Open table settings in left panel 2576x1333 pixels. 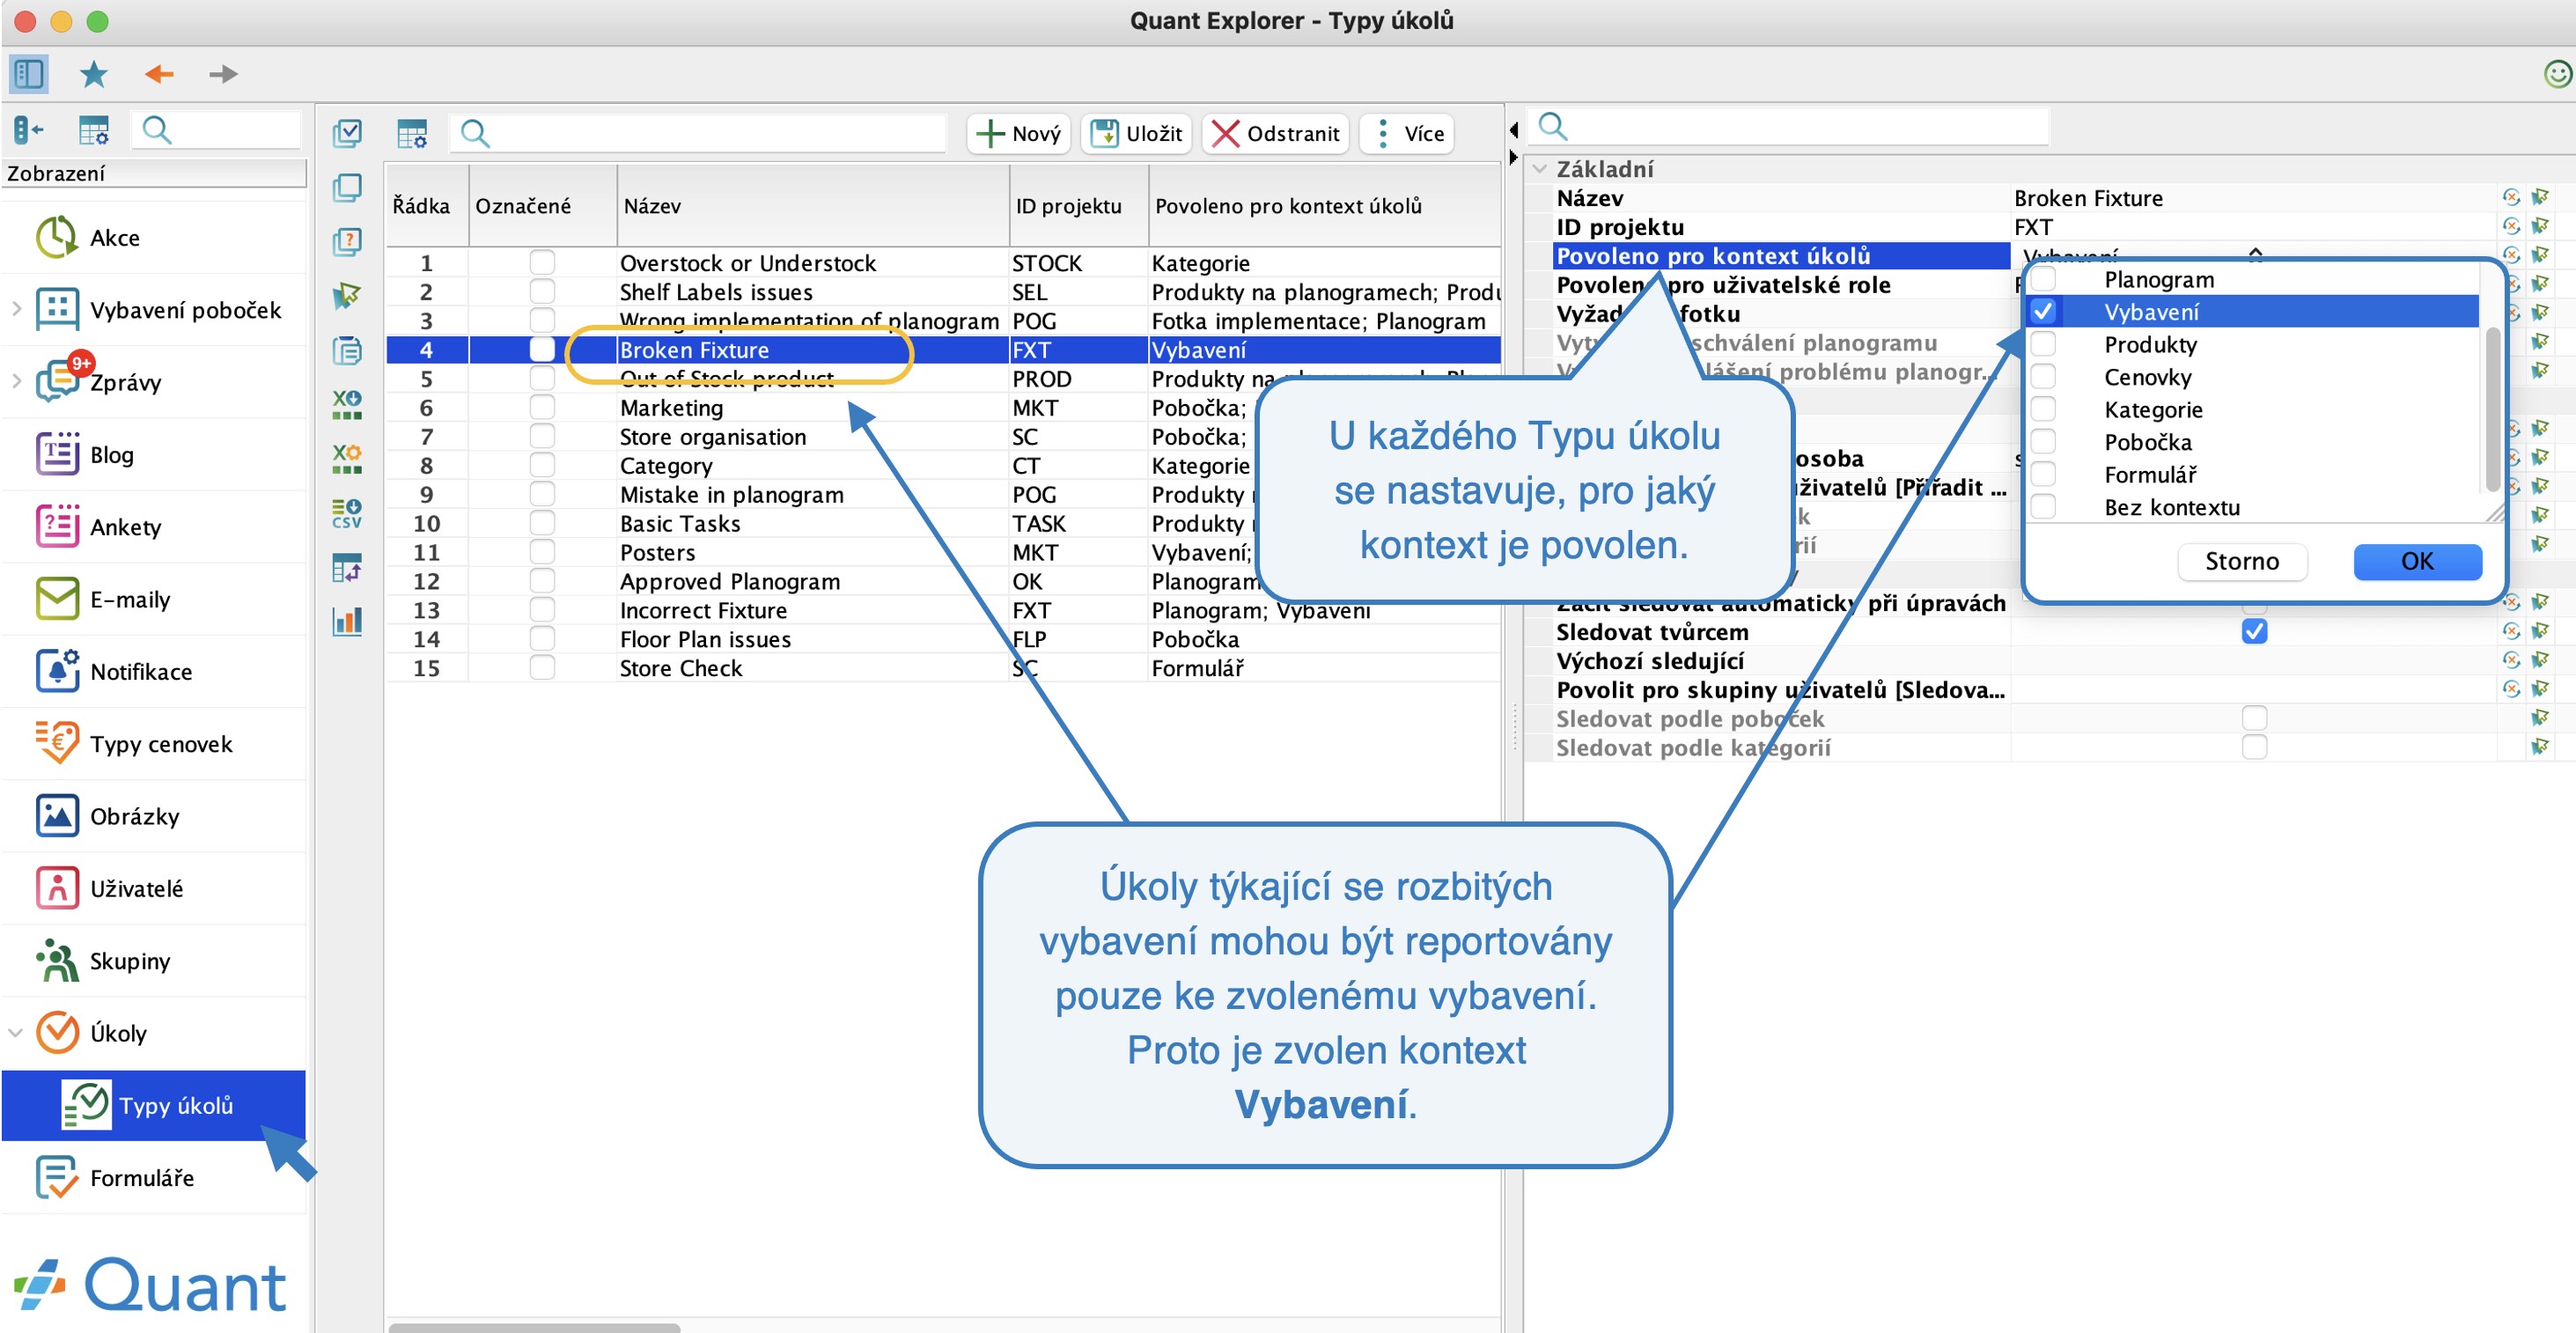pyautogui.click(x=94, y=130)
